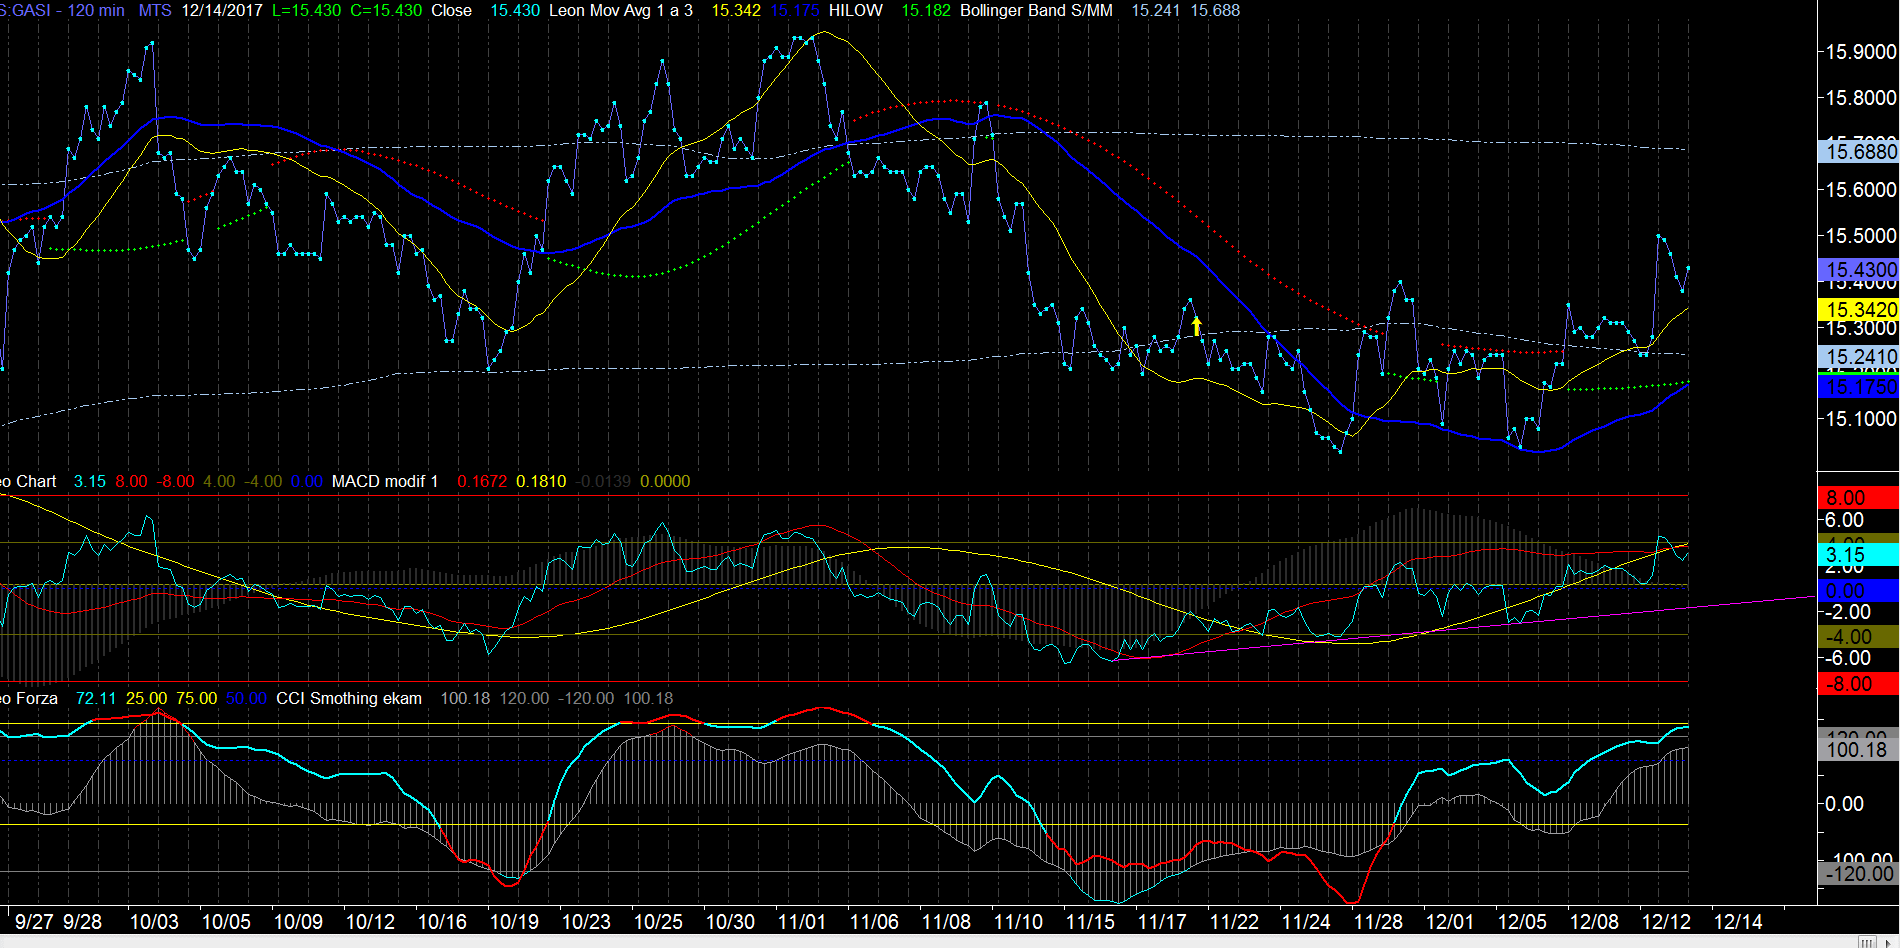Click the HILOW indicator label
This screenshot has height=948, width=1900.
[855, 10]
